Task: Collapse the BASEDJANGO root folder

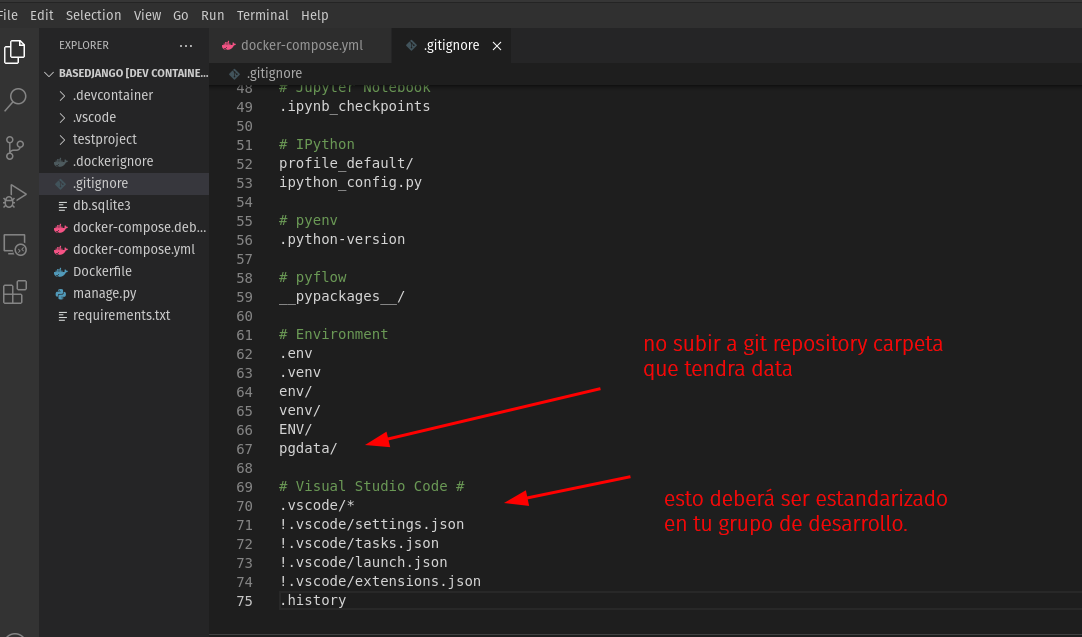Action: (x=48, y=73)
